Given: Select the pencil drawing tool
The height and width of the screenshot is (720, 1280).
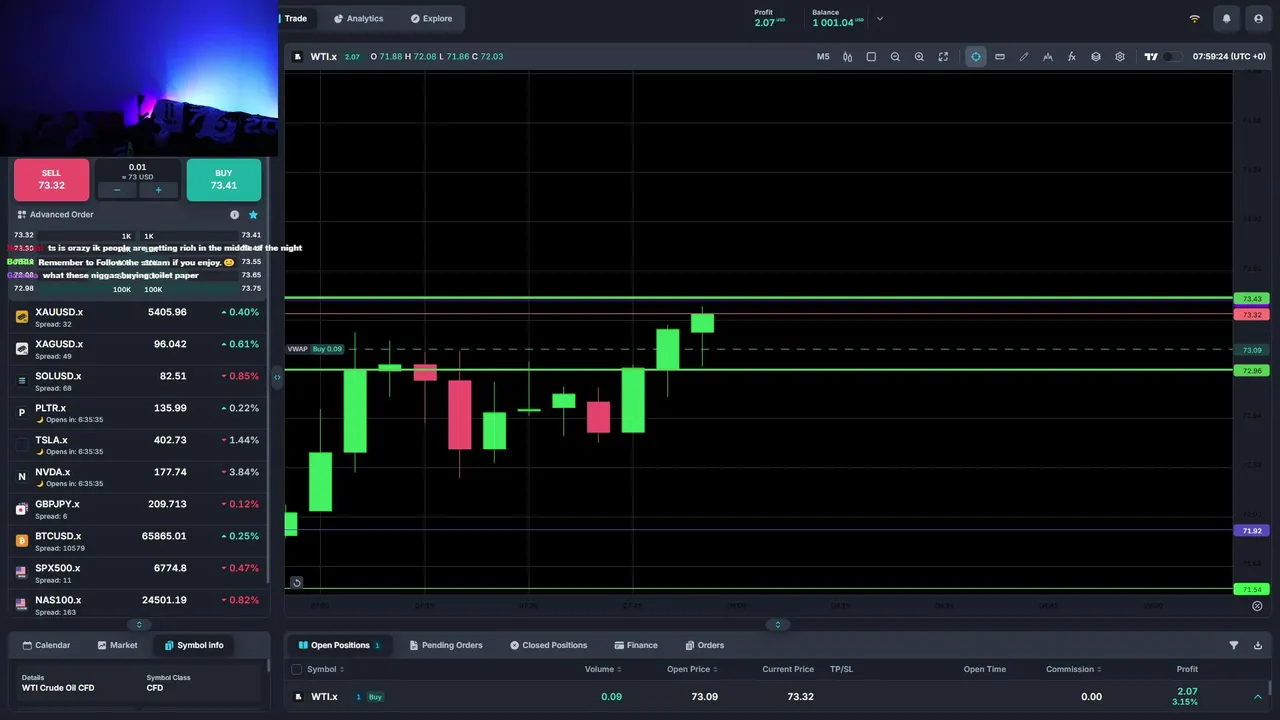Looking at the screenshot, I should (1024, 57).
